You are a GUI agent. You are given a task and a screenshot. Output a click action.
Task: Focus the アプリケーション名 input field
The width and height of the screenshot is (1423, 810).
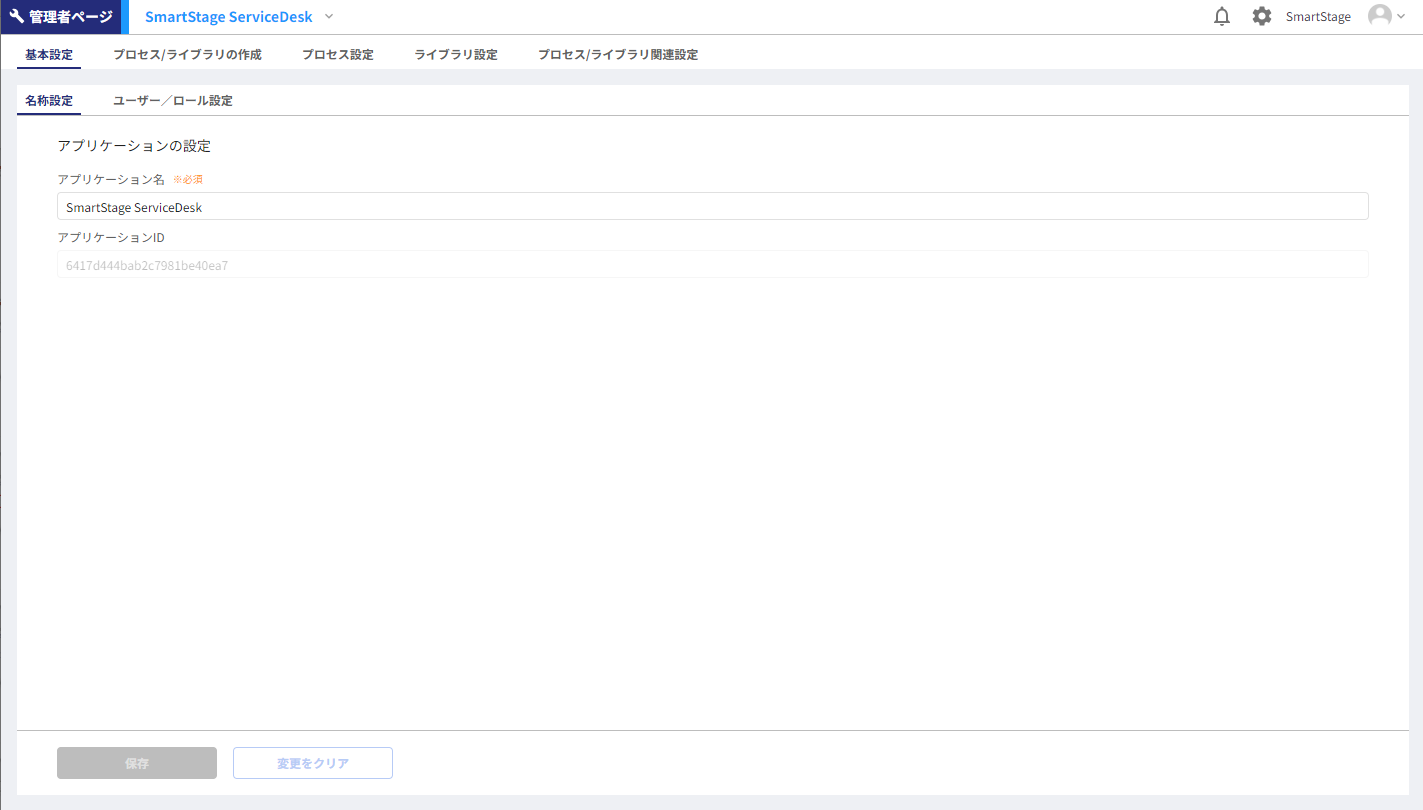click(712, 207)
